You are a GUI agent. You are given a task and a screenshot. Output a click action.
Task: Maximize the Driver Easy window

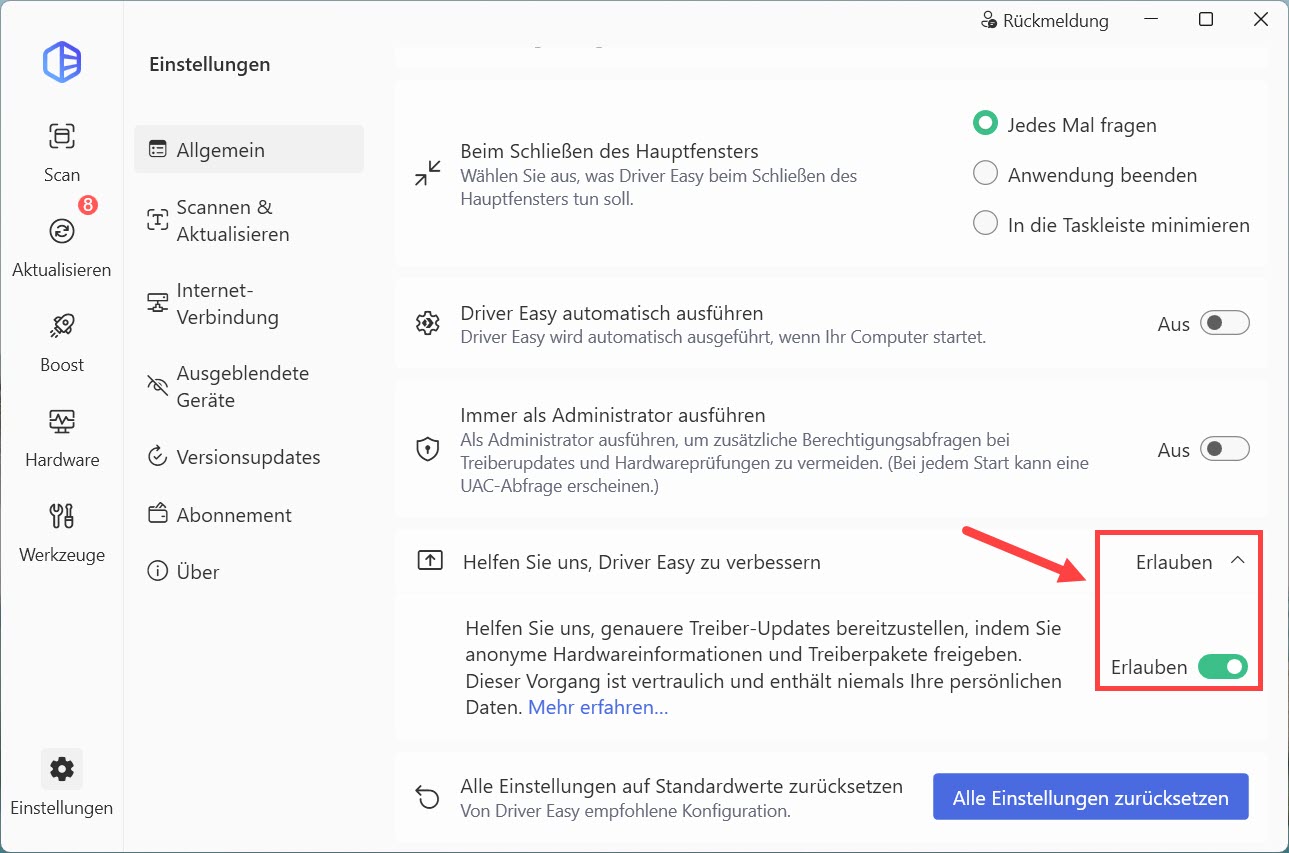pos(1206,20)
